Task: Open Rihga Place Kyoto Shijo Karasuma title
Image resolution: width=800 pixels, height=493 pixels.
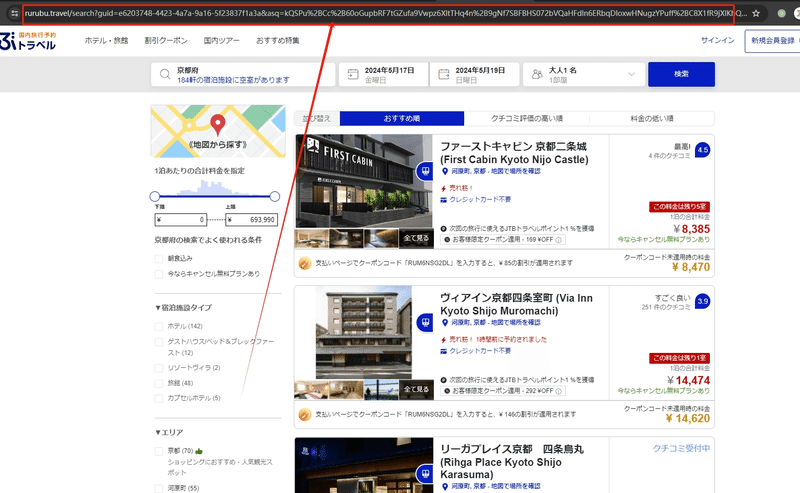Action: click(512, 462)
